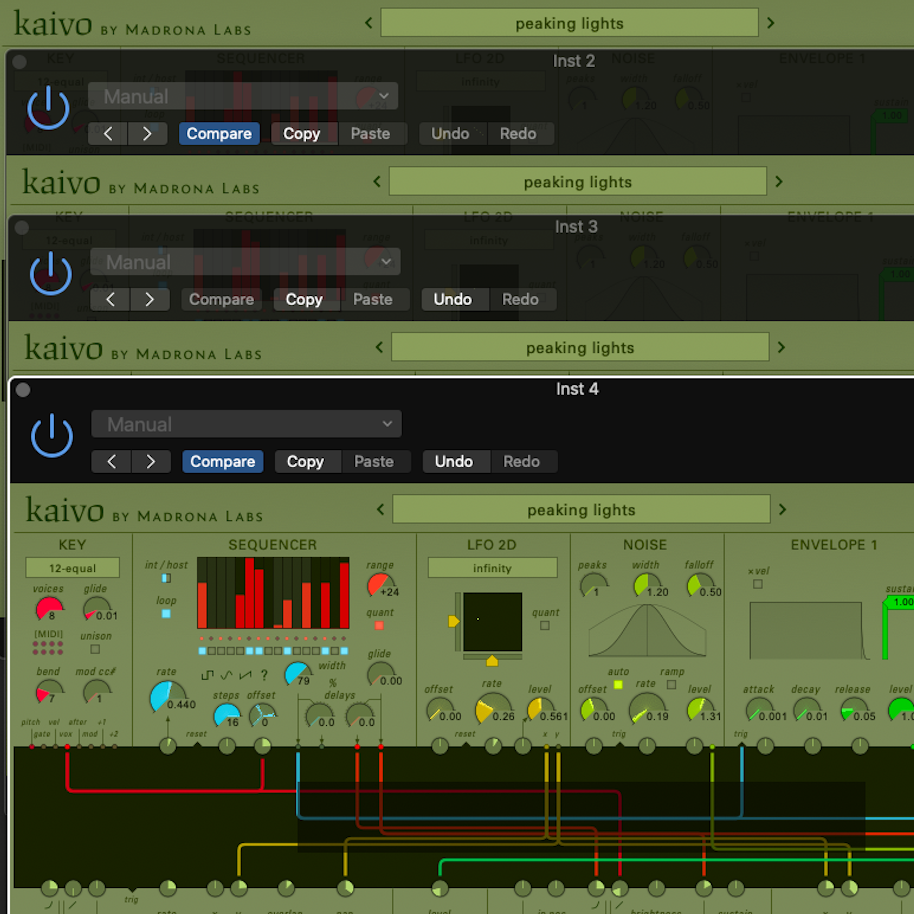The image size is (914, 914).
Task: Click the NOISE spectrum curve display
Action: tap(647, 631)
